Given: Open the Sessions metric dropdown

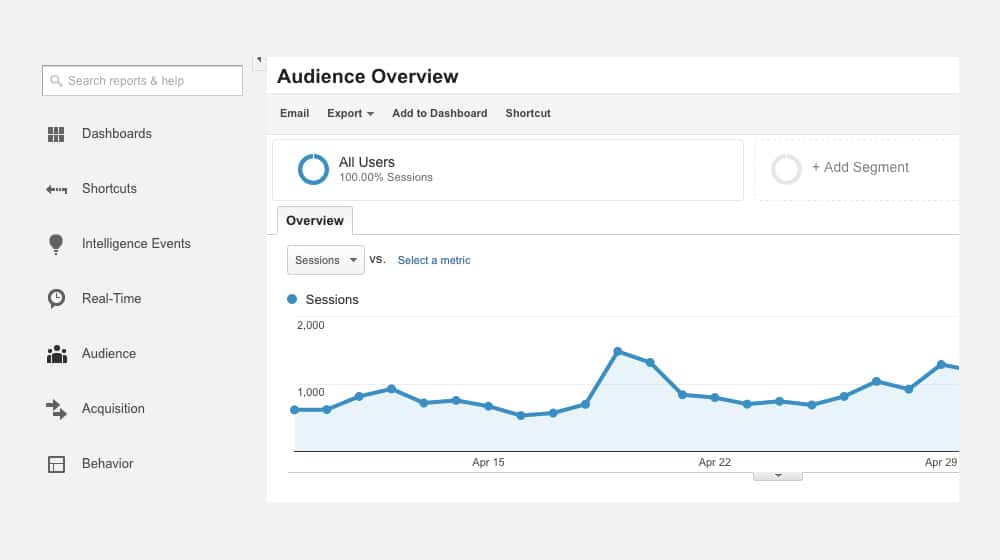Looking at the screenshot, I should click(x=326, y=260).
